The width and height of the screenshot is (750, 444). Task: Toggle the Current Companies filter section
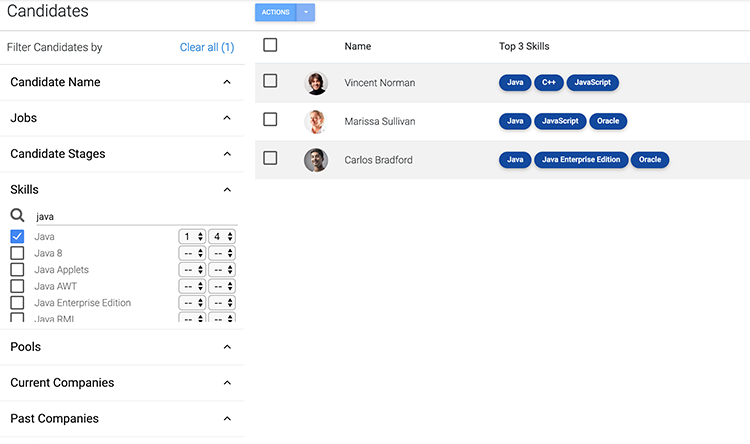(227, 383)
